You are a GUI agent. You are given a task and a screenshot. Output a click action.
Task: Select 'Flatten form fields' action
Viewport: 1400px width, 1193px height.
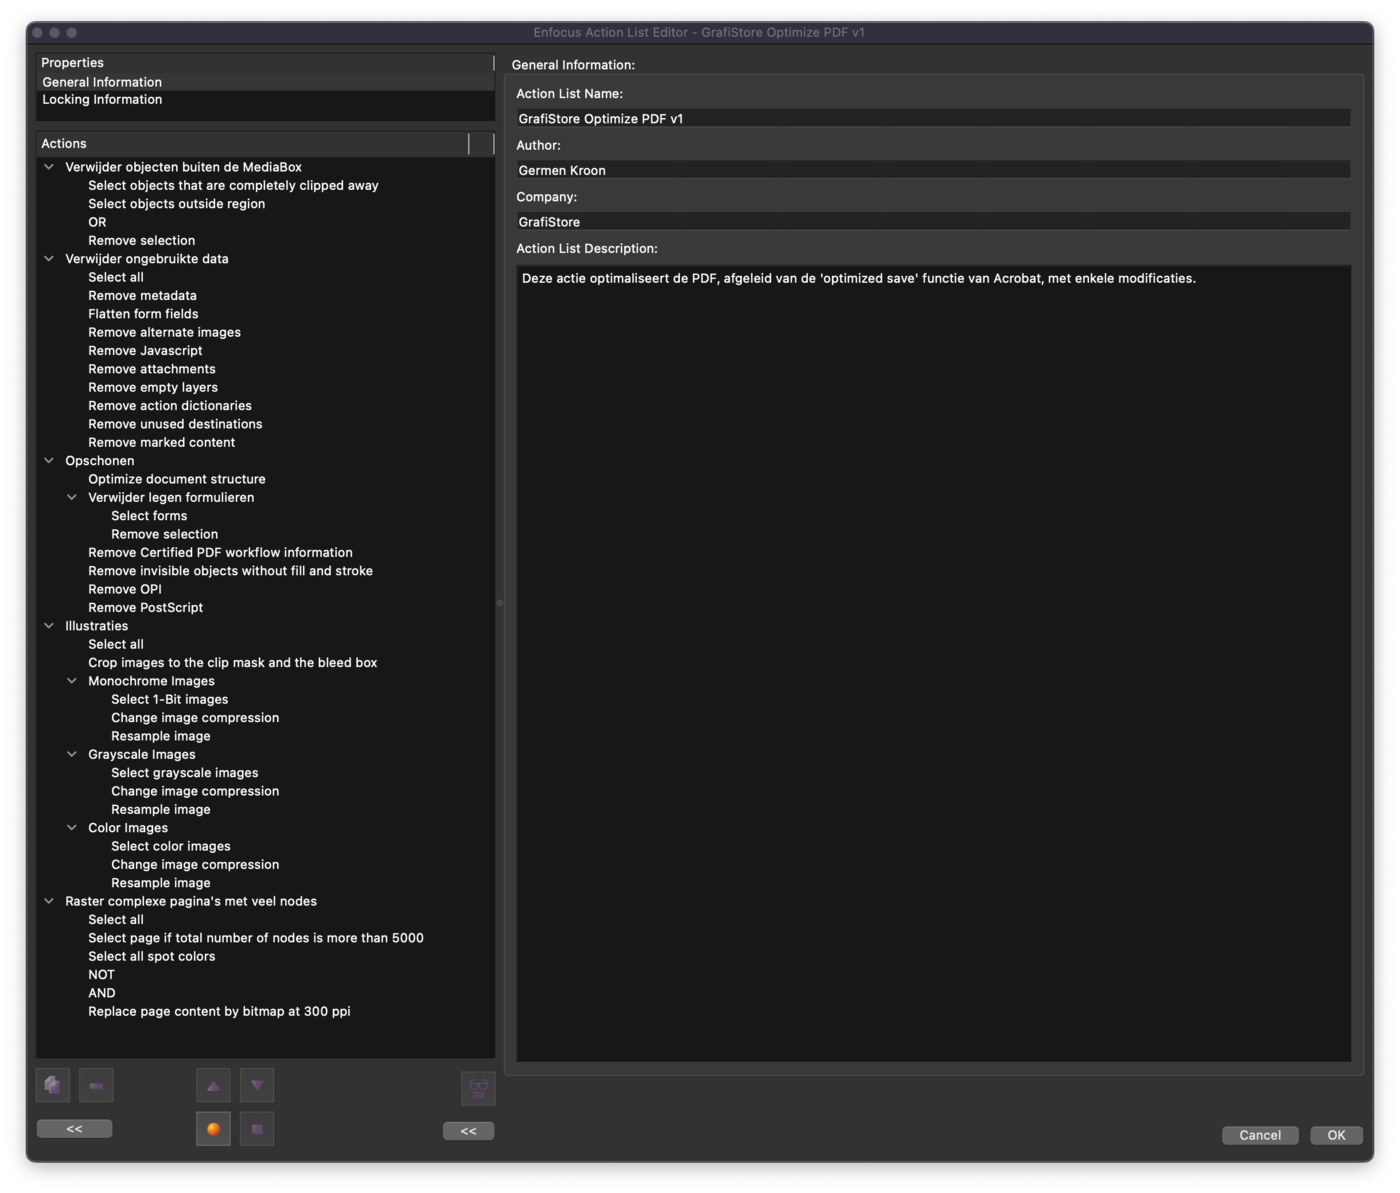click(143, 314)
